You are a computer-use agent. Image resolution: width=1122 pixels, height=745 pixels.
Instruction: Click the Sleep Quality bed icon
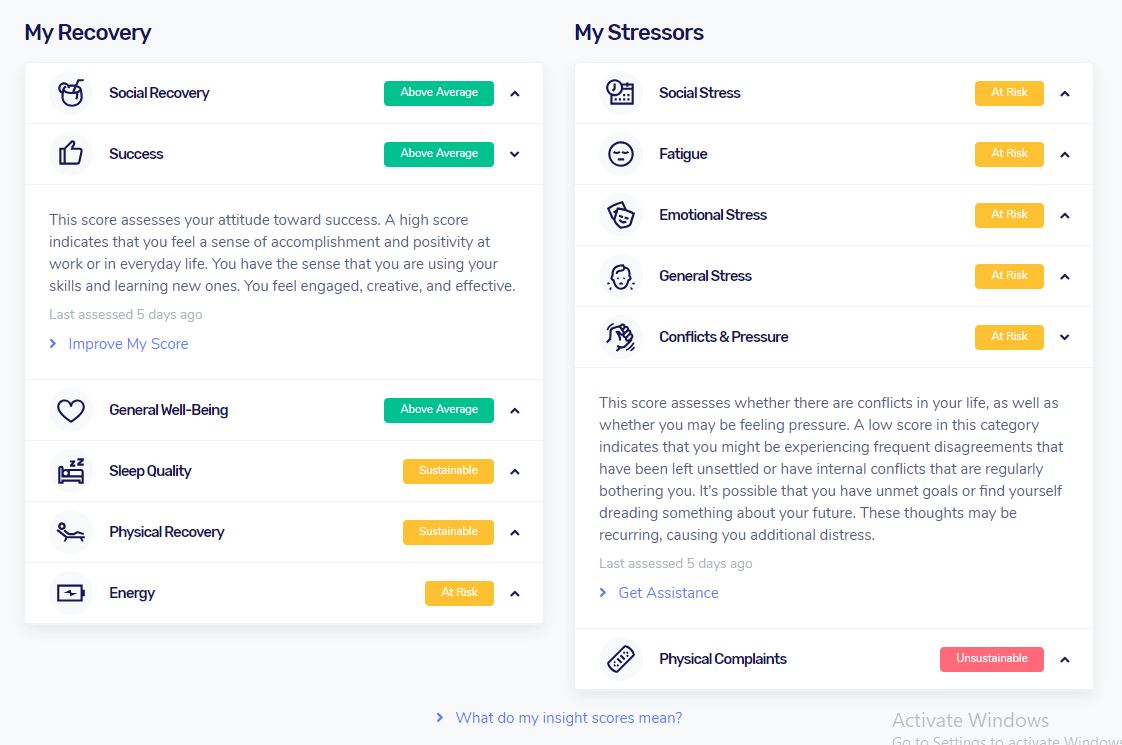(x=71, y=471)
